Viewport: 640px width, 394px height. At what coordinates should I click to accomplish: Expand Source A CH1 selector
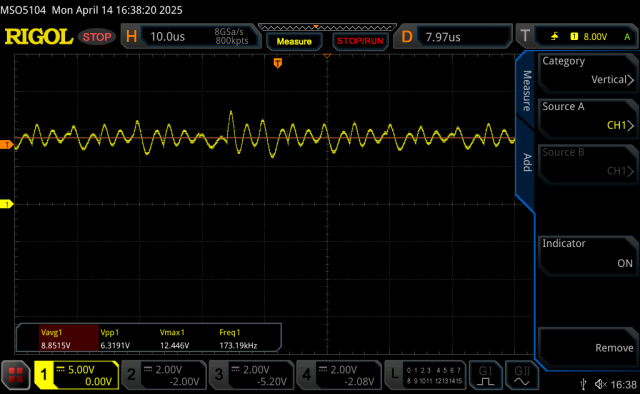pos(587,116)
